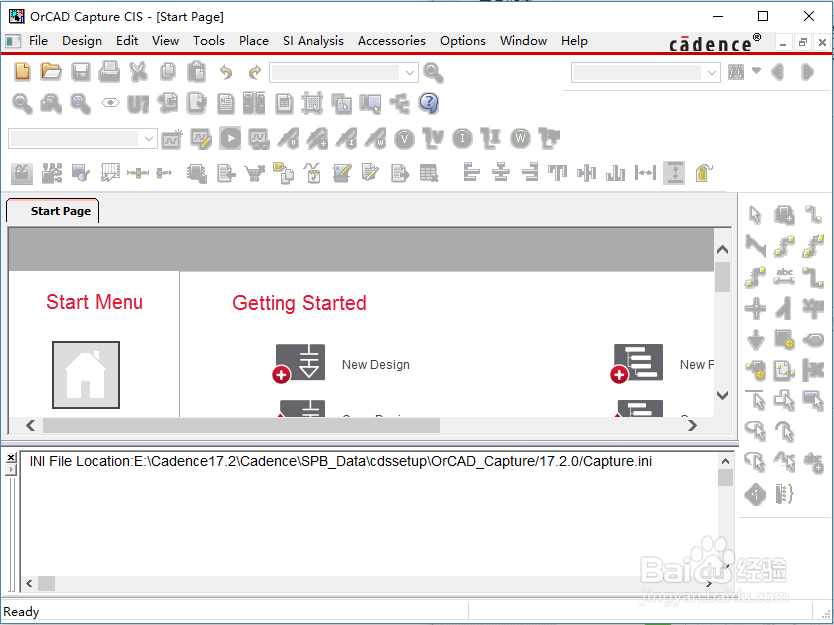Click the session log scroll up arrow
This screenshot has width=834, height=625.
(725, 461)
